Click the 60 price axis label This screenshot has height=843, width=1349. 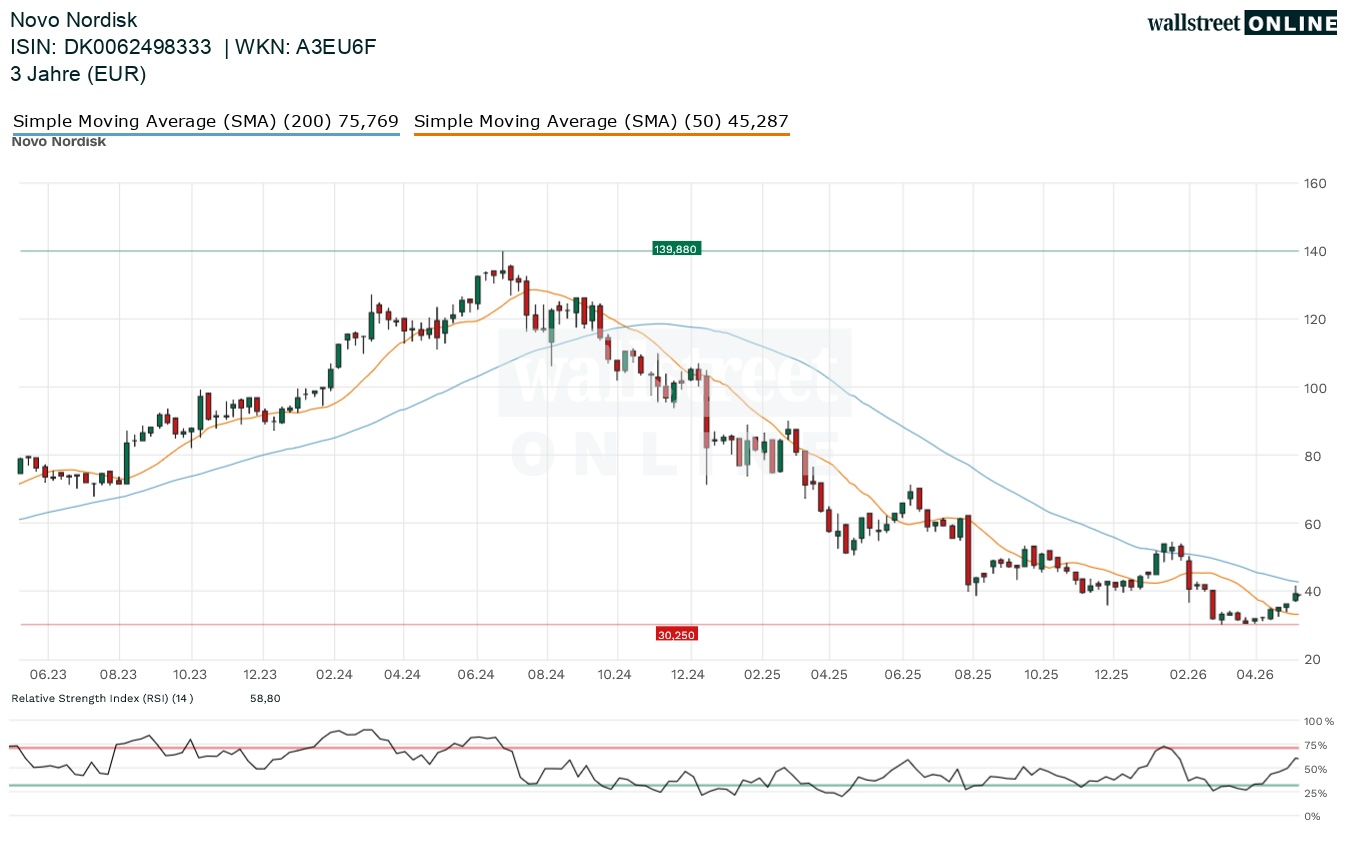[x=1312, y=524]
